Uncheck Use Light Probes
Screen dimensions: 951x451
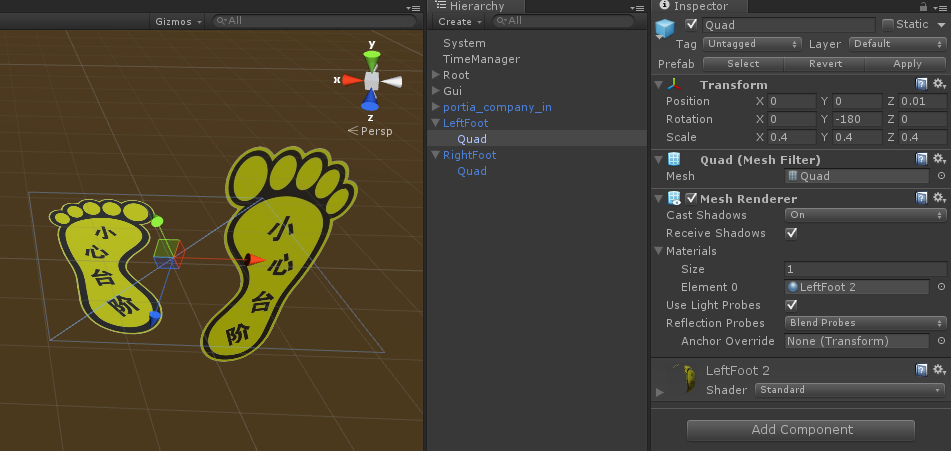point(791,305)
